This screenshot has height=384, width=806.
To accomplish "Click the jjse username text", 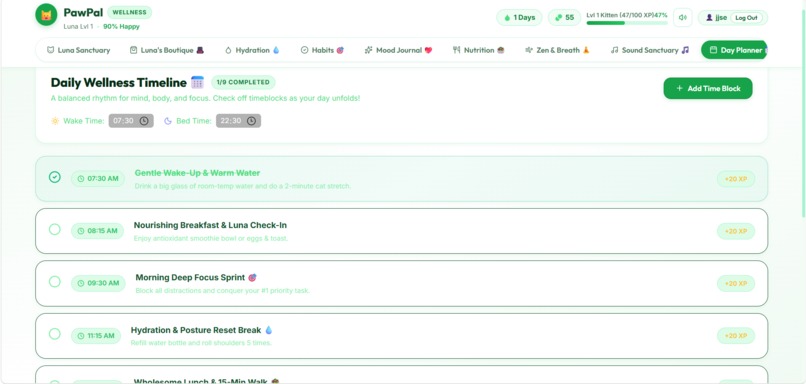I will pos(721,17).
